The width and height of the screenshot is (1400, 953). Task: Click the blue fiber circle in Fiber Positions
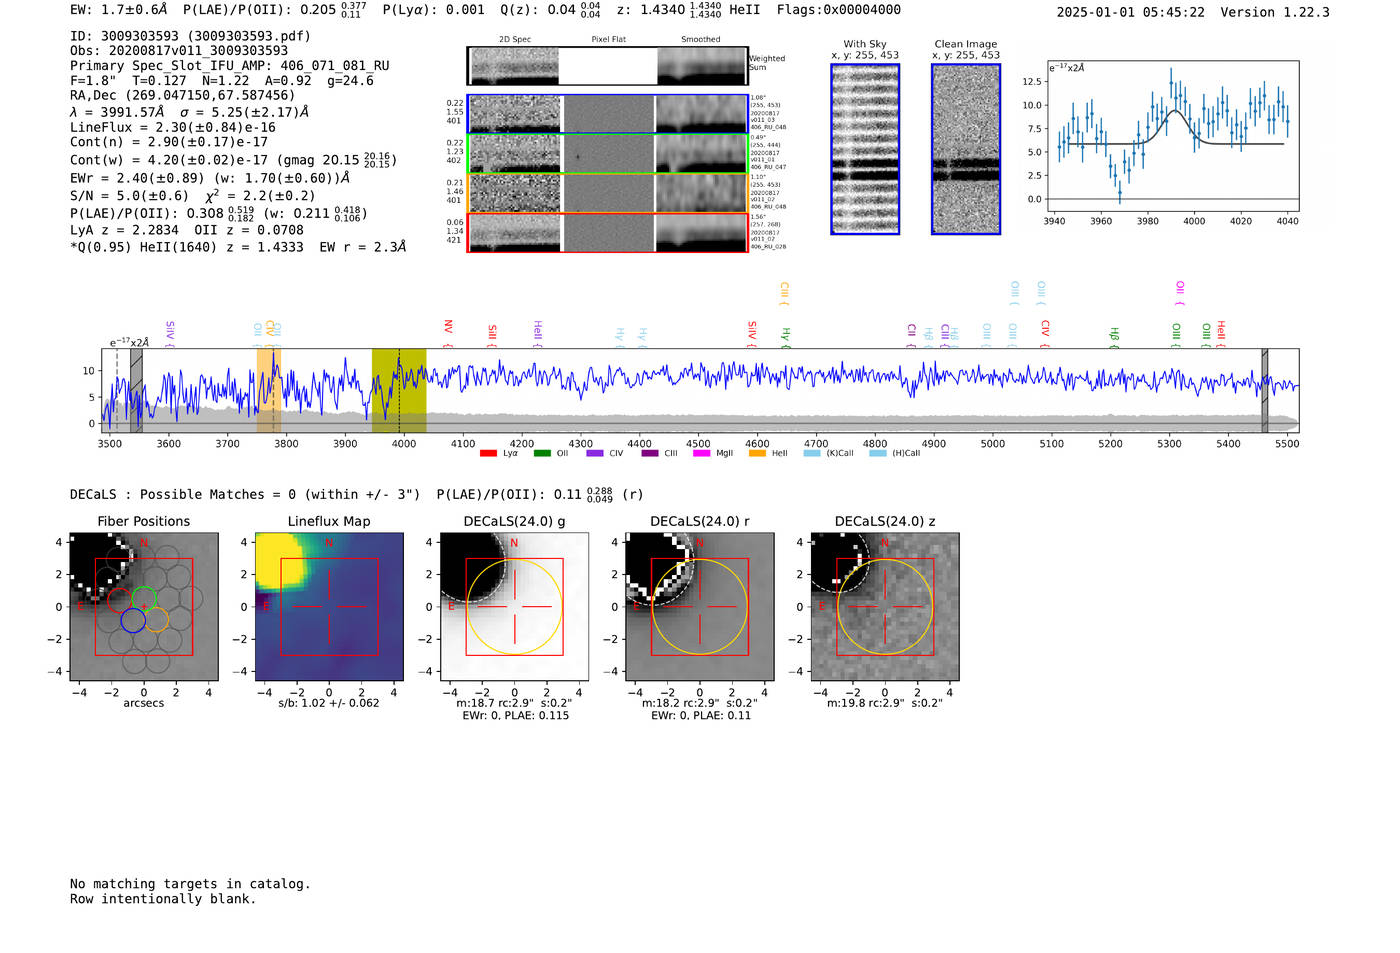tap(133, 621)
